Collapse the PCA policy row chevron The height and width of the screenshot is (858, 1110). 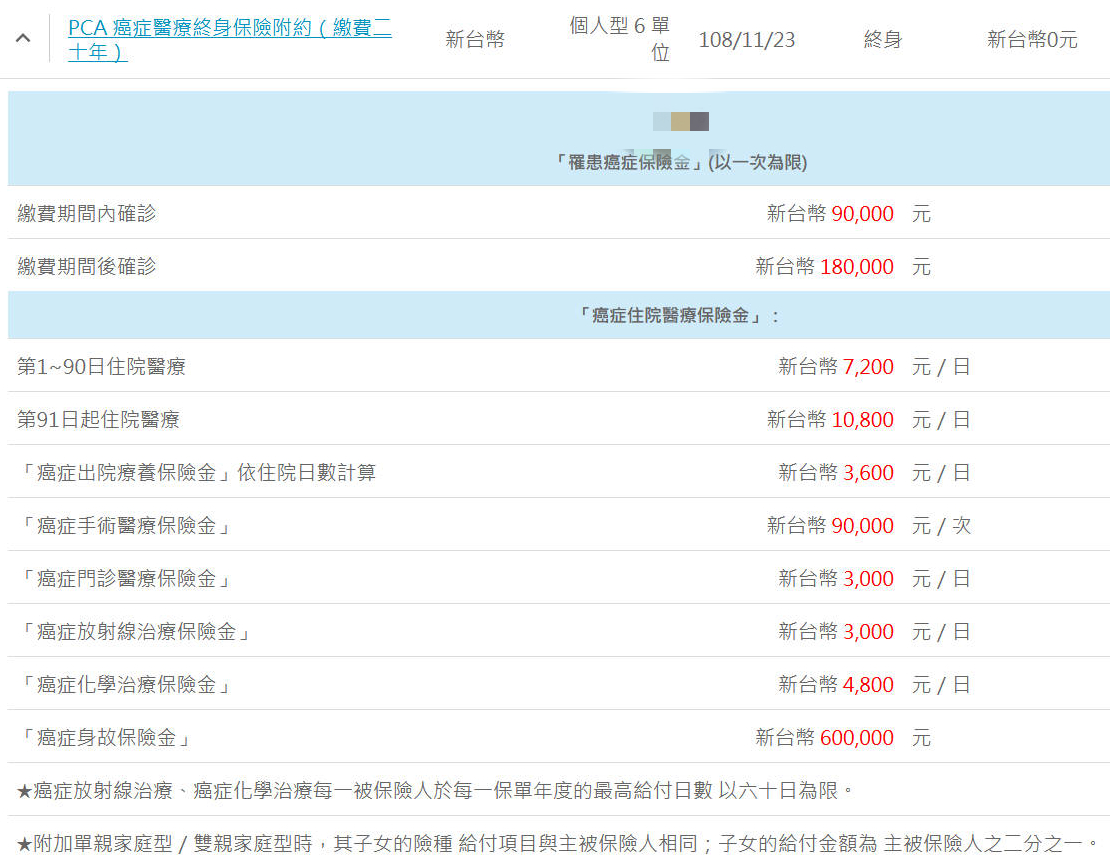pyautogui.click(x=23, y=39)
